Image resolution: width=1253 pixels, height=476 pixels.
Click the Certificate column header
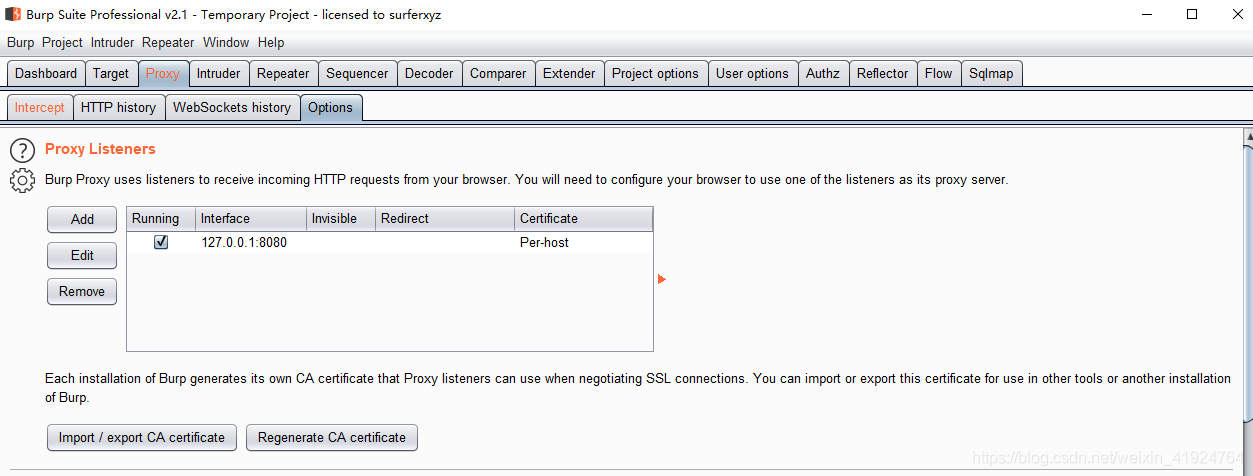coord(584,218)
